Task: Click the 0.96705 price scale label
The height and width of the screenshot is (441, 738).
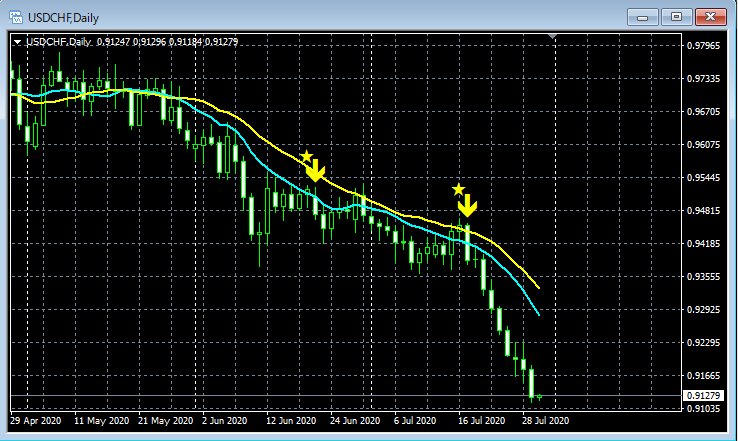Action: [x=703, y=112]
